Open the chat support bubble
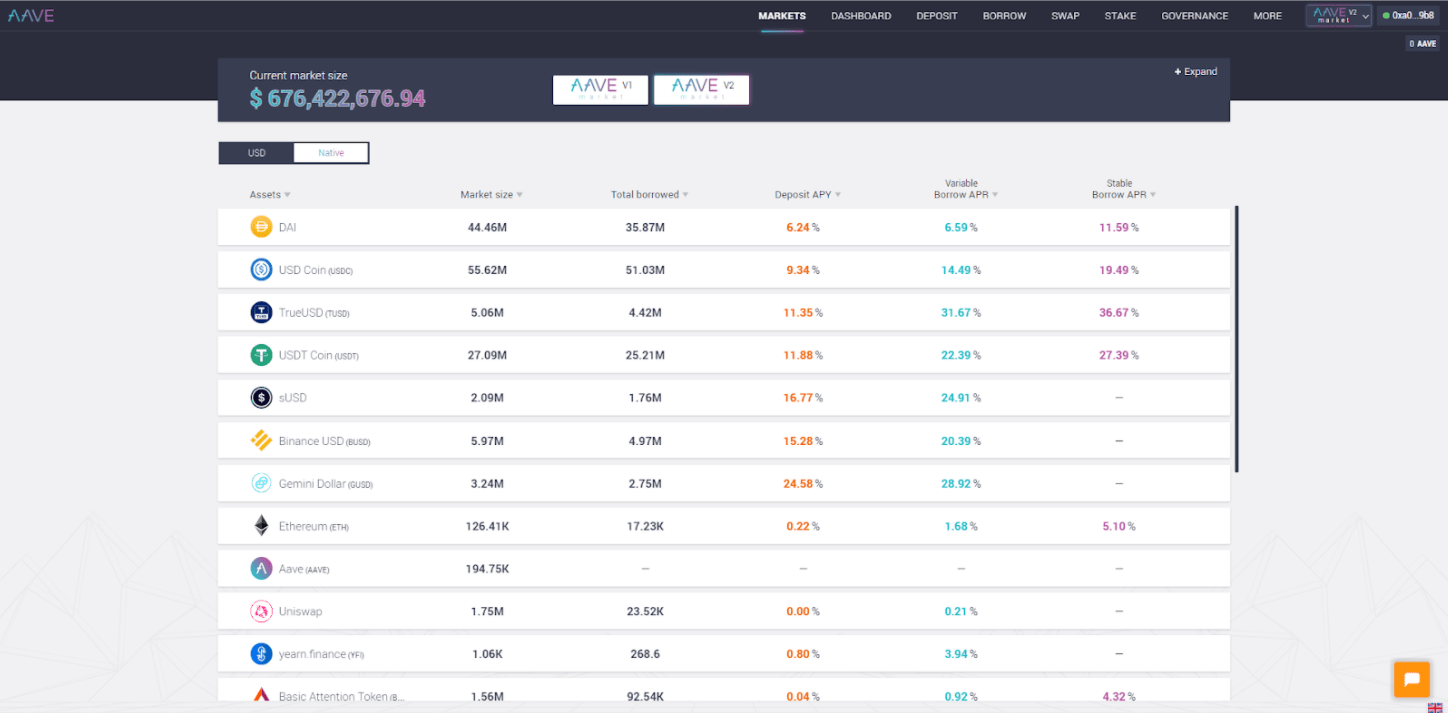This screenshot has height=713, width=1448. 1411,679
